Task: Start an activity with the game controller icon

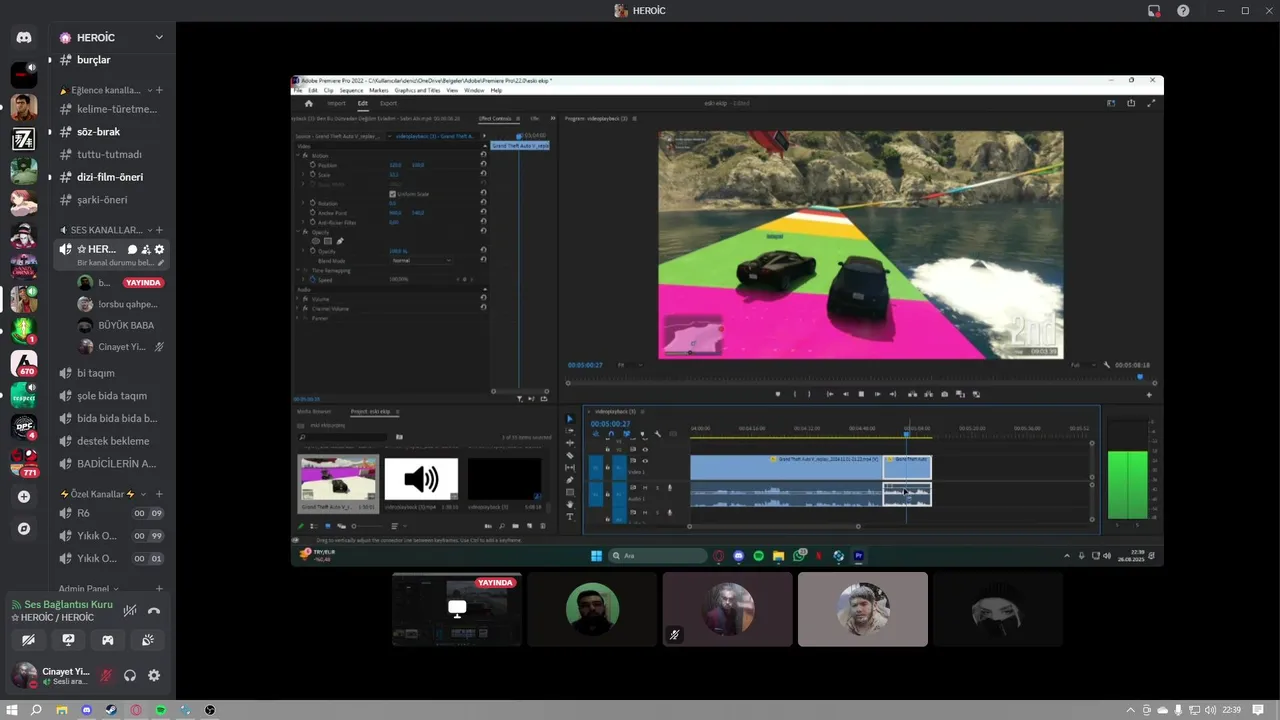Action: click(108, 640)
